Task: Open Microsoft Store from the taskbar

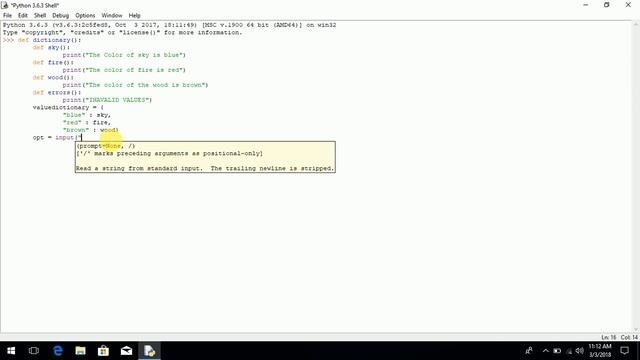Action: pyautogui.click(x=103, y=351)
